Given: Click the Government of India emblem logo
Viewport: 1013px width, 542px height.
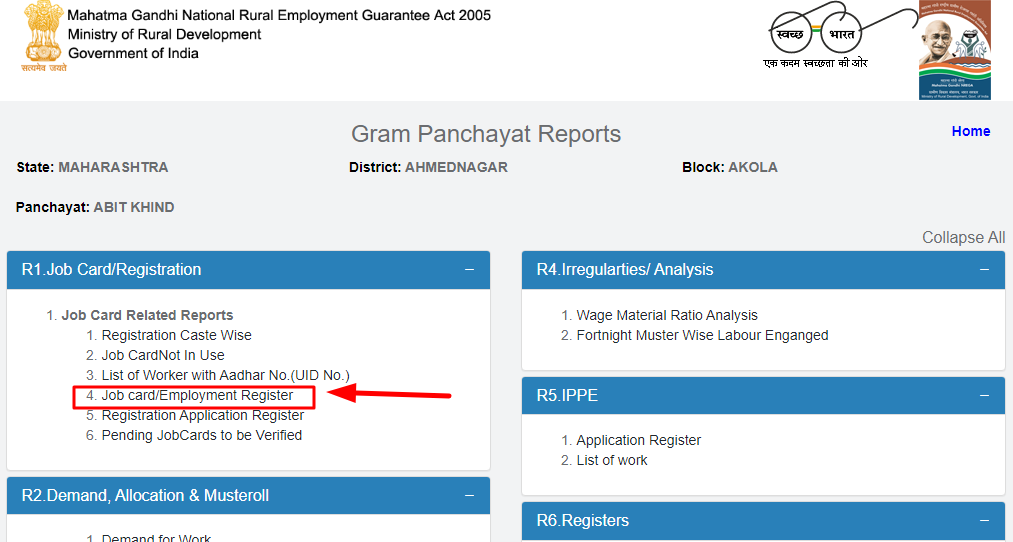Looking at the screenshot, I should (43, 36).
